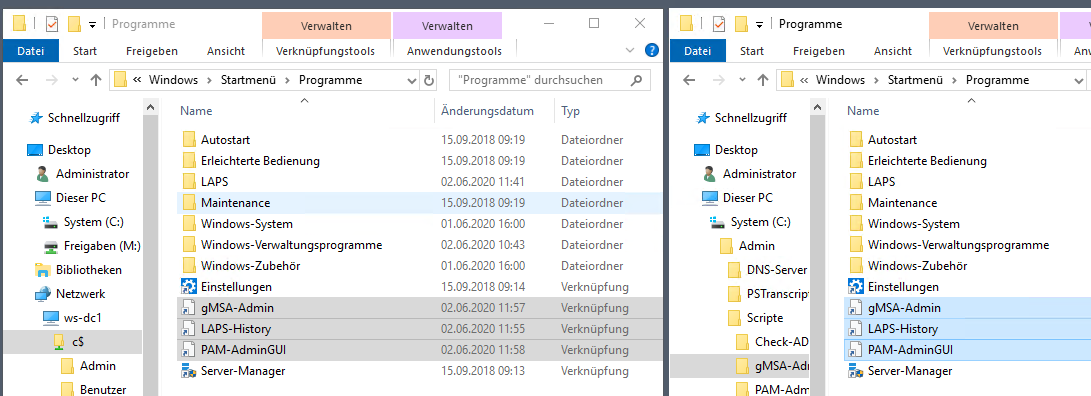Image resolution: width=1091 pixels, height=396 pixels.
Task: Navigate back in right window
Action: [x=690, y=80]
